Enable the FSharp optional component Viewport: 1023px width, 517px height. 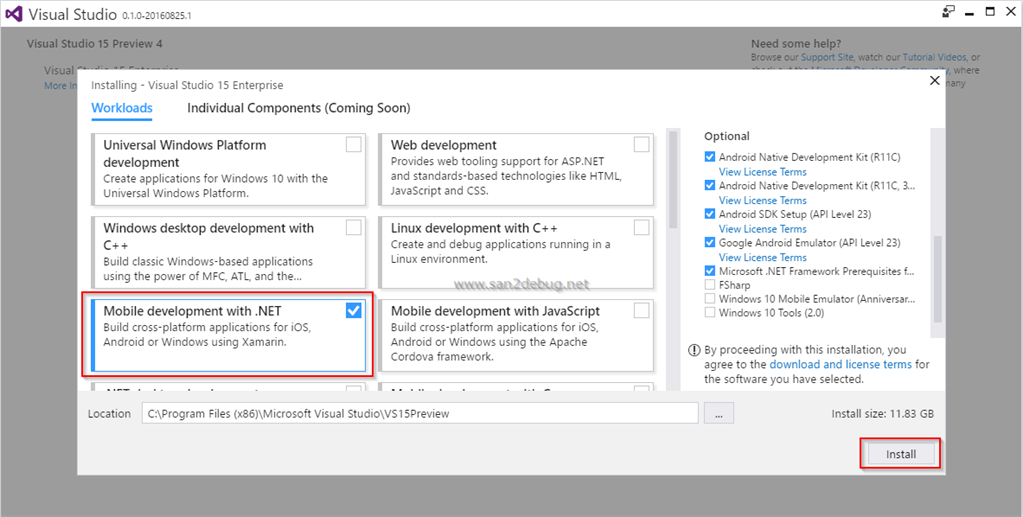pos(710,285)
